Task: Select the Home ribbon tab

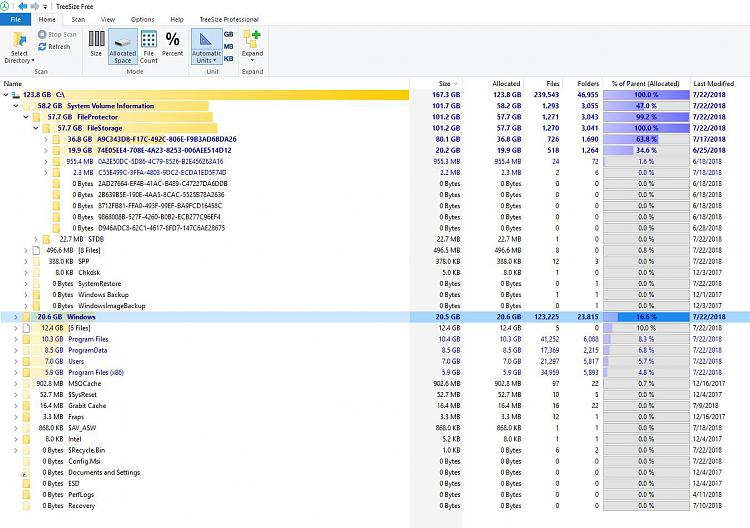Action: 47,19
